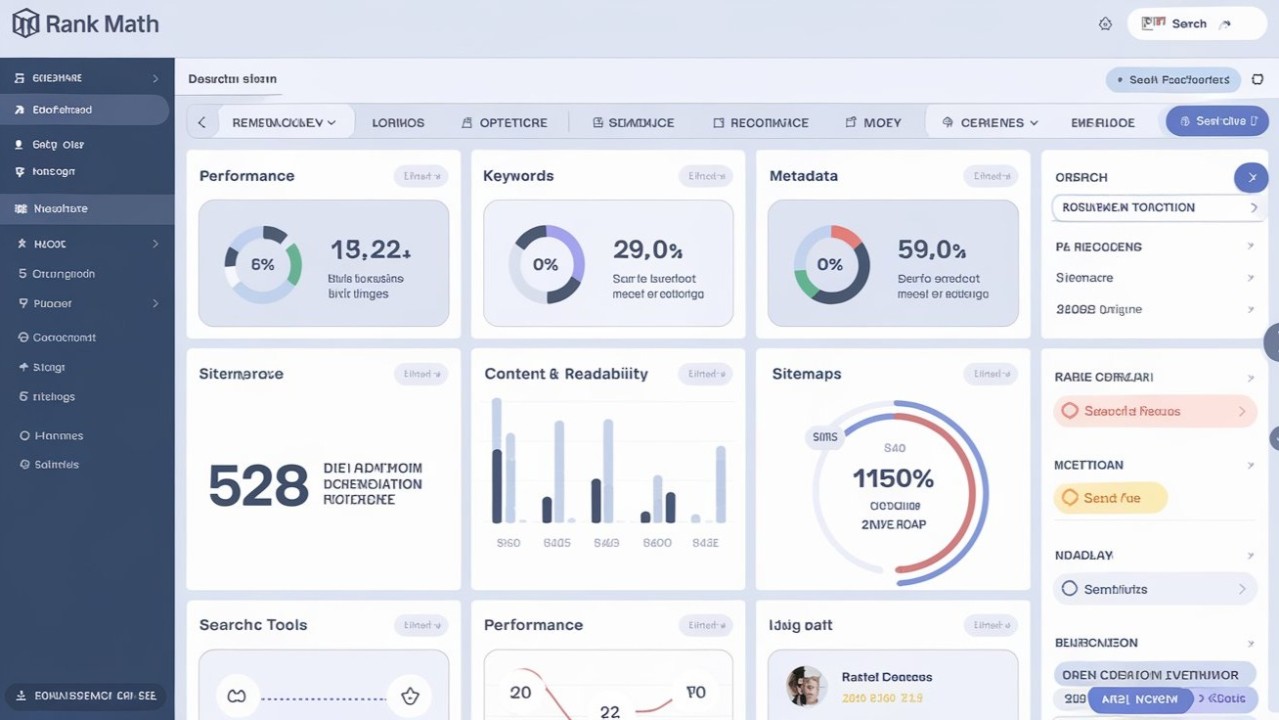Click the left slider handle in Searchc Tools
The width and height of the screenshot is (1279, 720).
click(237, 695)
